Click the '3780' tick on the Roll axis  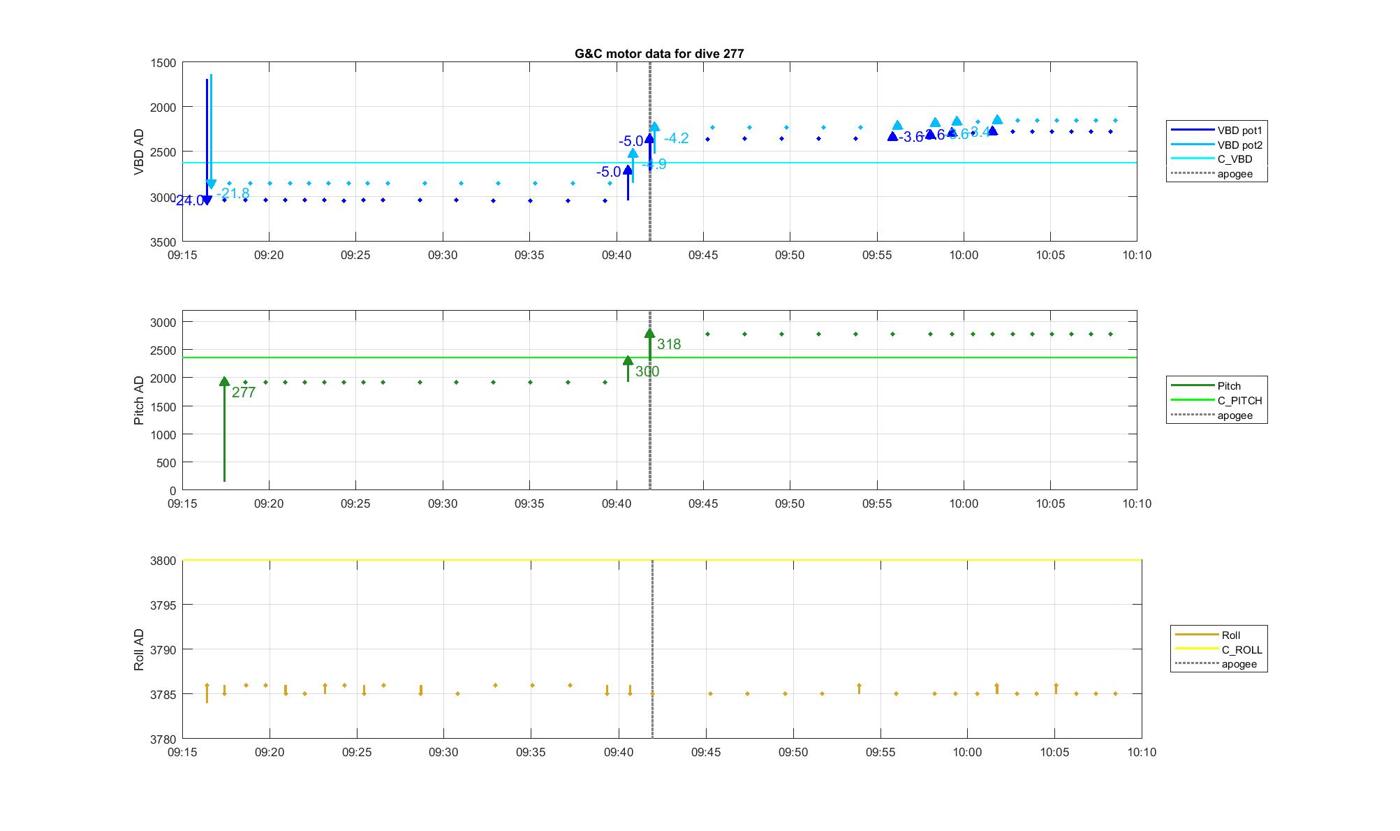pos(163,739)
